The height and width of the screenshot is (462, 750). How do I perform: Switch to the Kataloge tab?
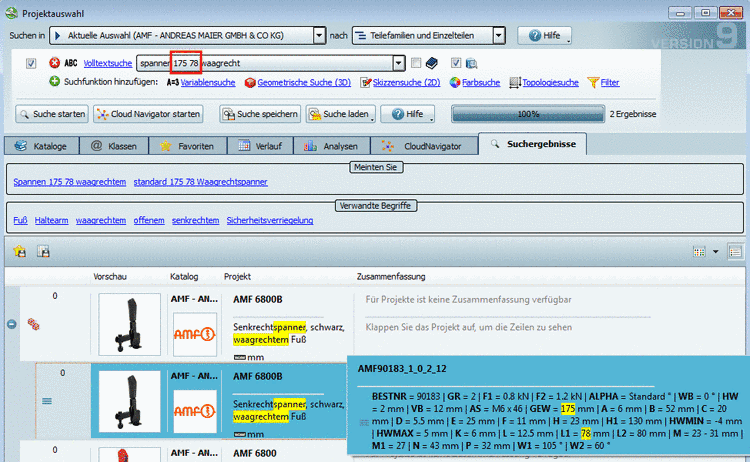click(42, 146)
